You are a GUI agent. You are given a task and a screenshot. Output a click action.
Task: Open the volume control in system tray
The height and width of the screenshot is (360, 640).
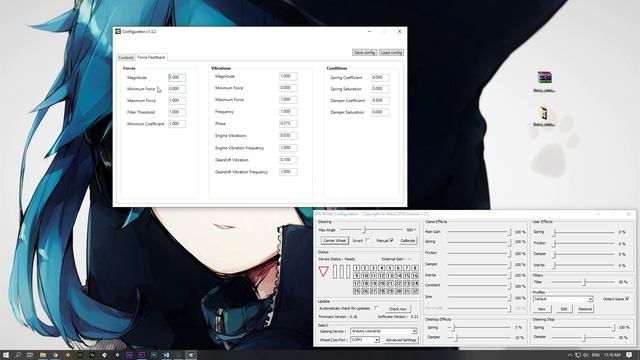pyautogui.click(x=586, y=355)
